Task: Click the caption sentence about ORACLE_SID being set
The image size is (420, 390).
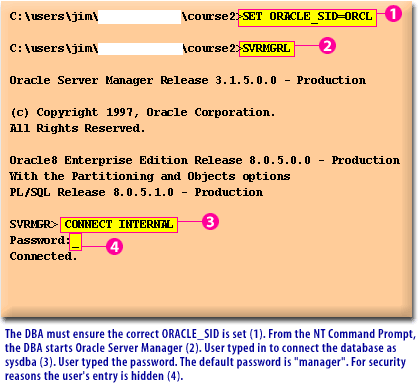Action: [135, 334]
